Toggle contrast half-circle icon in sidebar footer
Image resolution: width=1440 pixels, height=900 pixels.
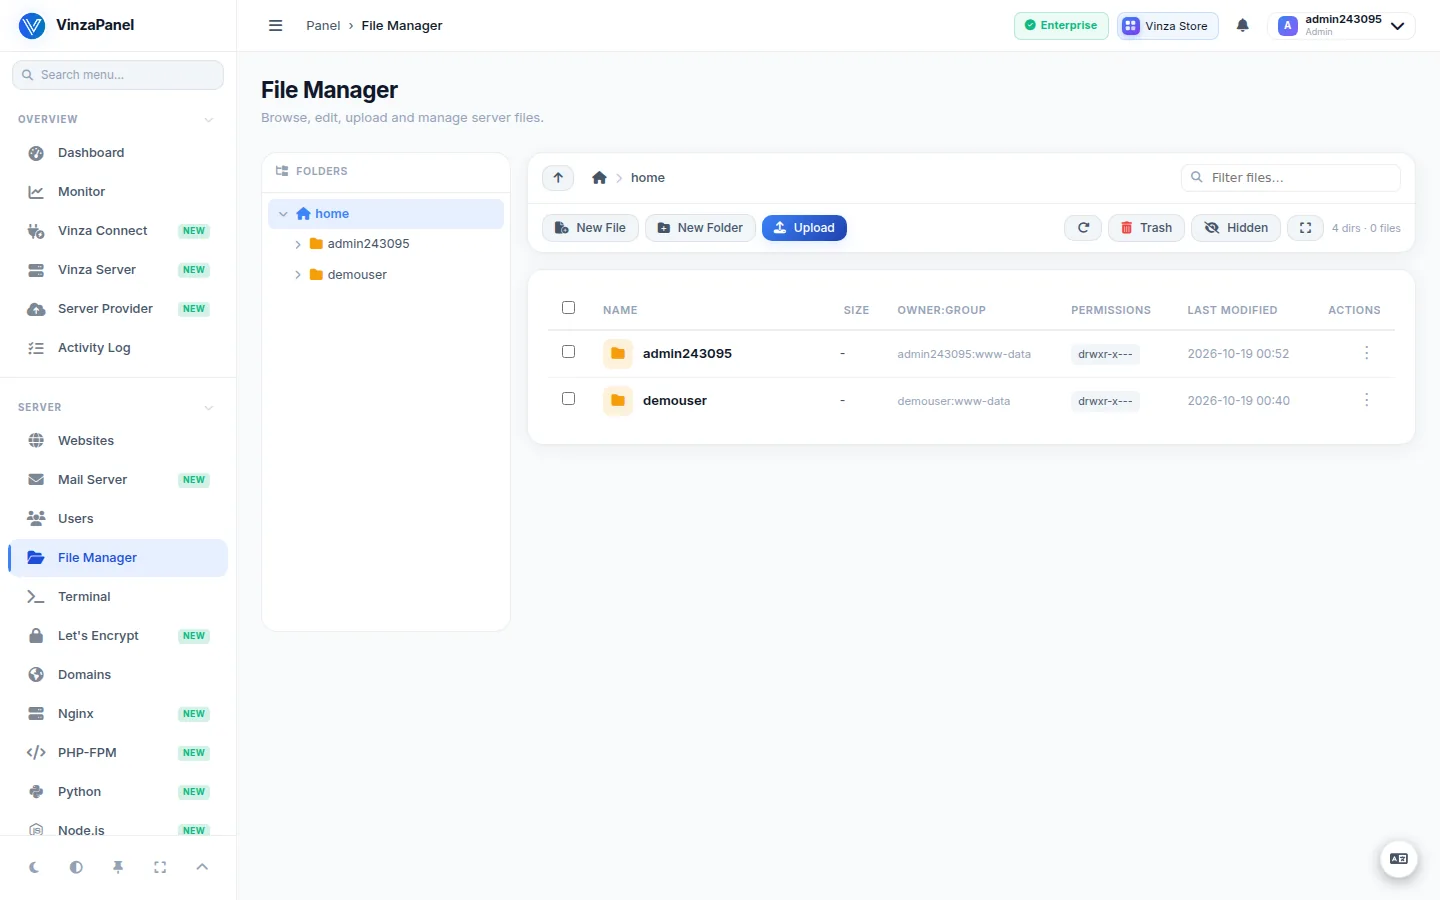coord(76,868)
